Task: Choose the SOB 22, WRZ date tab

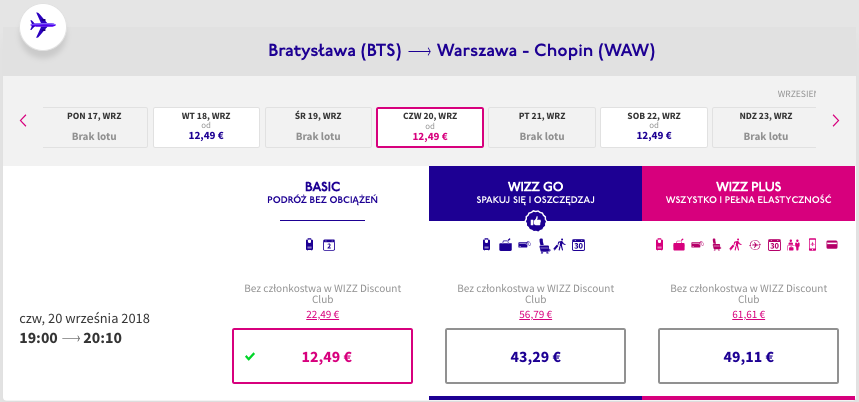Action: click(654, 127)
